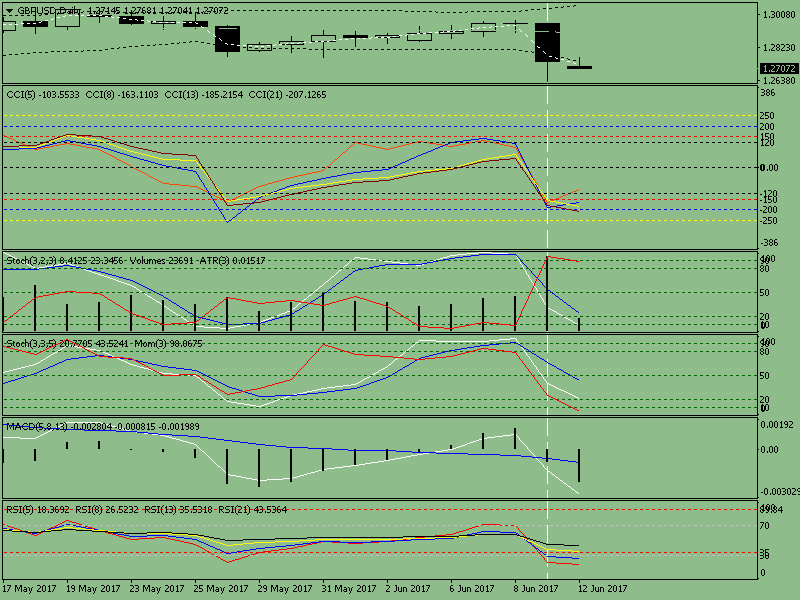Click the 250 level on CCI scale
Image resolution: width=800 pixels, height=600 pixels.
point(767,116)
